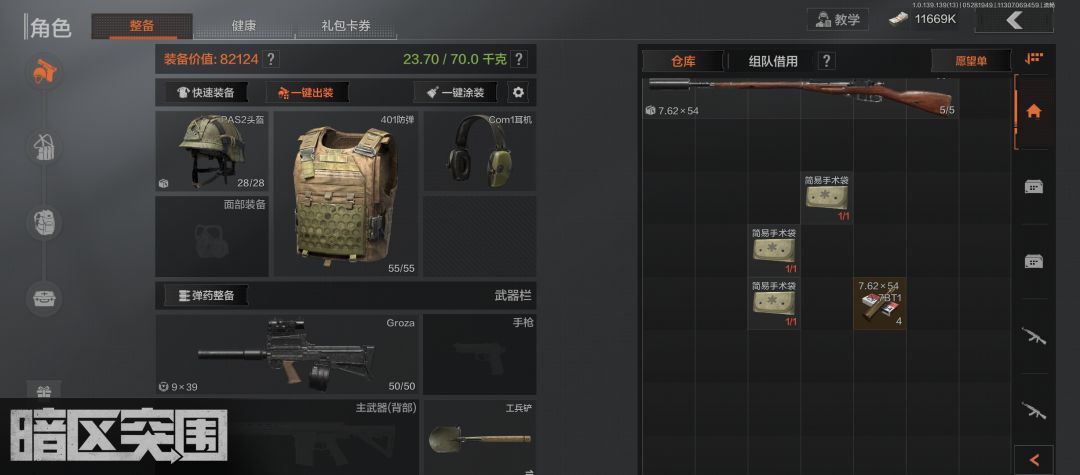Click the 快速装备 button
The image size is (1080, 475).
[x=205, y=92]
